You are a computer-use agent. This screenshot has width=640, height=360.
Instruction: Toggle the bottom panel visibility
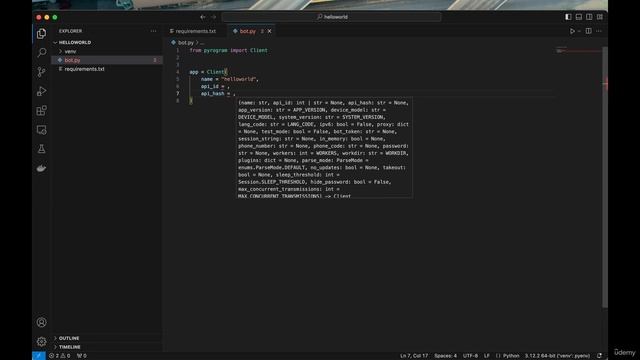click(579, 17)
